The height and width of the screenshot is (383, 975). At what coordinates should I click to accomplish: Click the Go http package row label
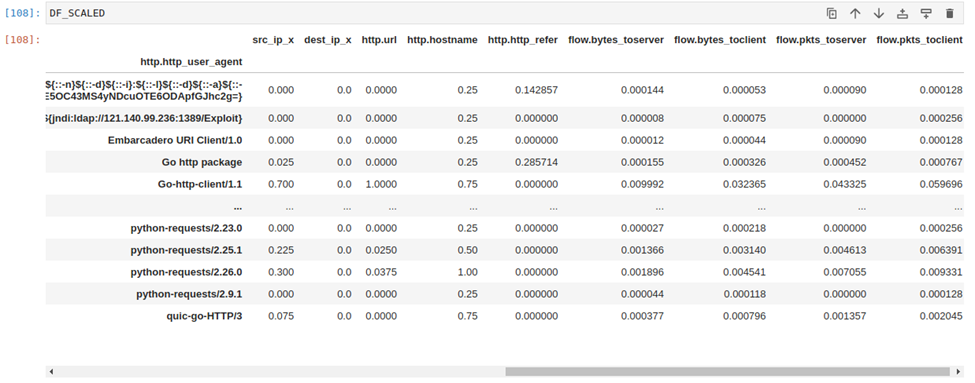click(x=202, y=162)
